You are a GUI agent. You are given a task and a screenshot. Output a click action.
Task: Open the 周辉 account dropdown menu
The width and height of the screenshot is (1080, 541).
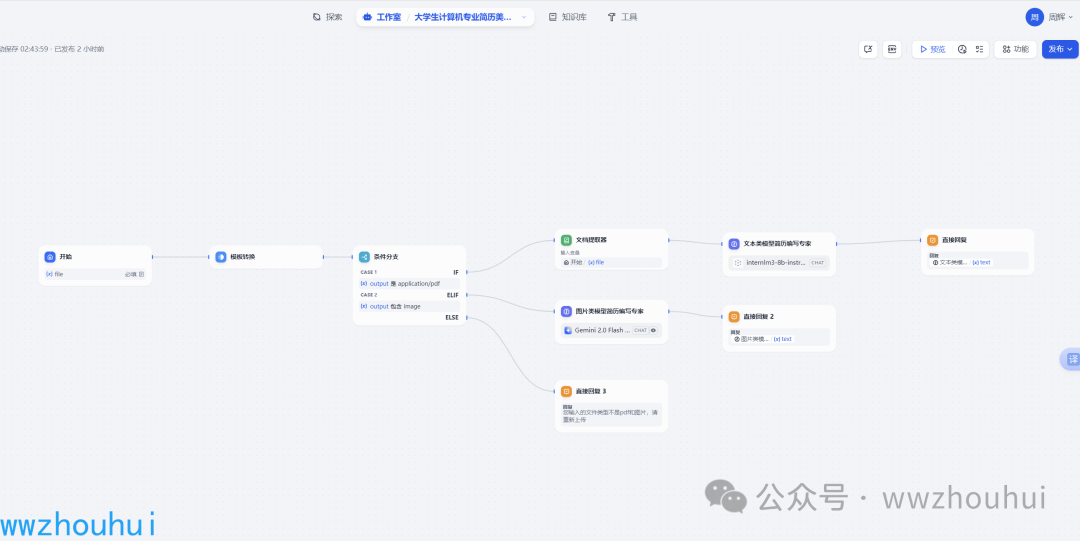1049,17
